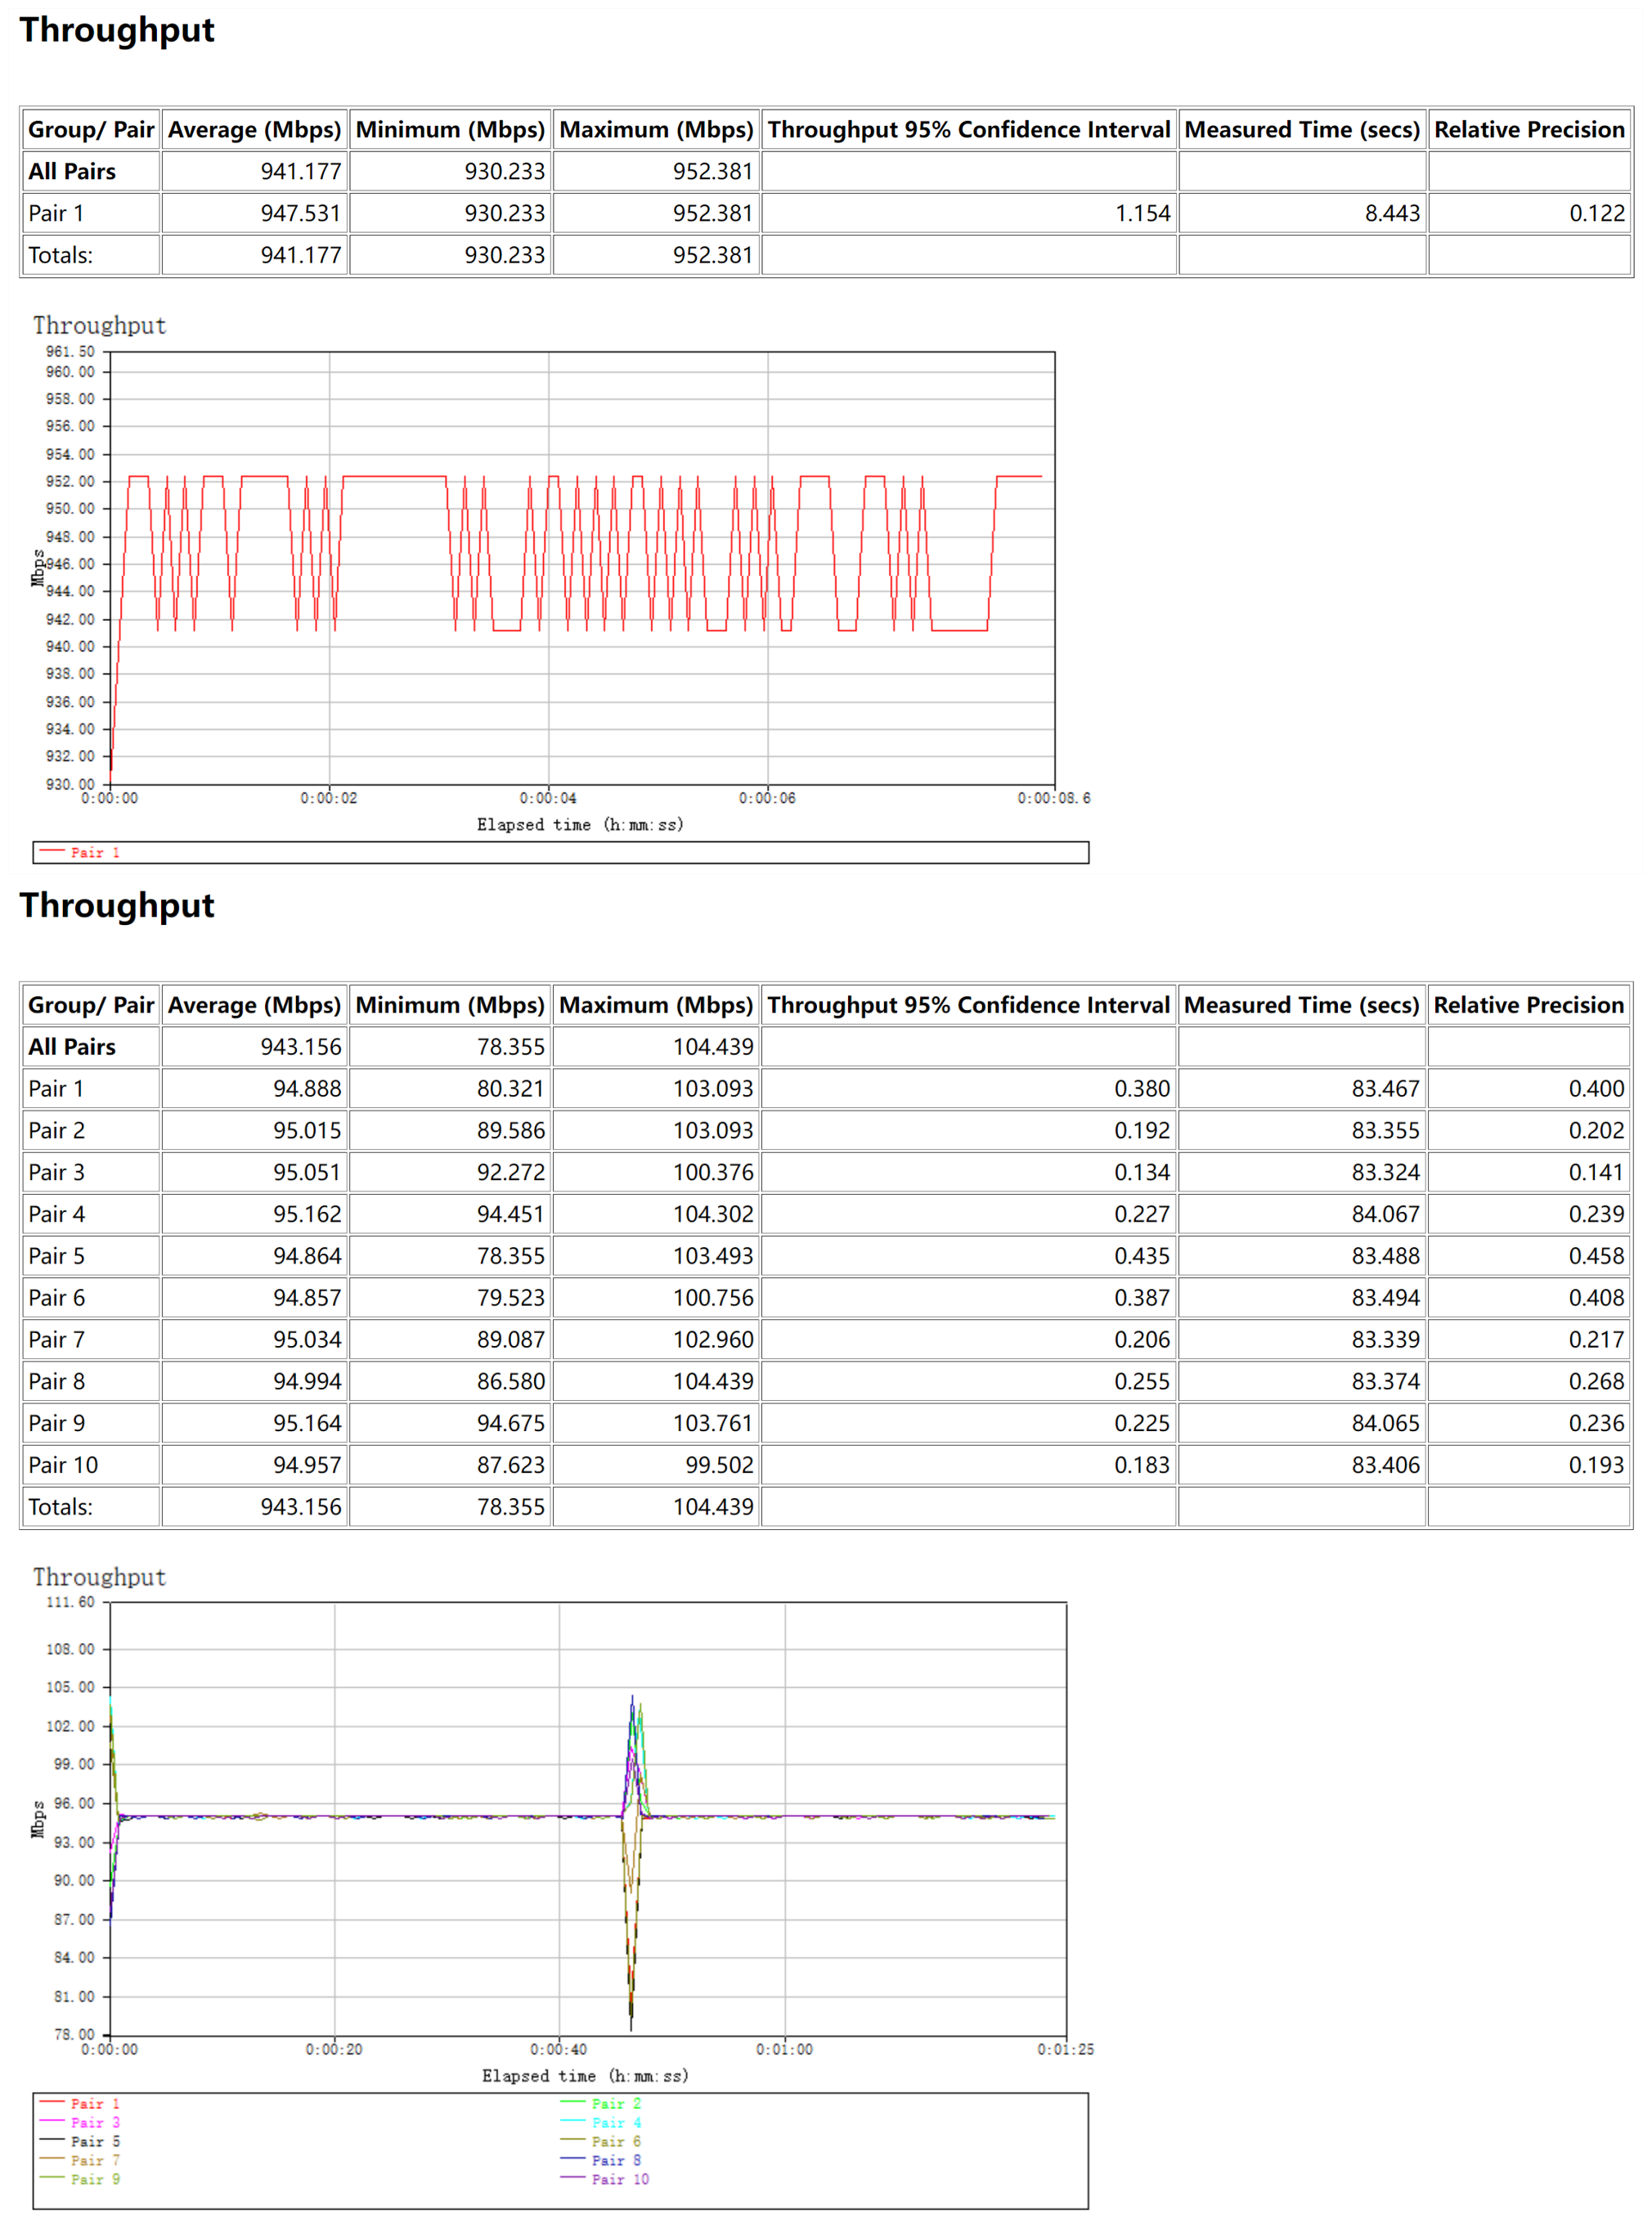Click the Pair 1 legend in first chart
1652x2226 pixels.
[x=94, y=852]
